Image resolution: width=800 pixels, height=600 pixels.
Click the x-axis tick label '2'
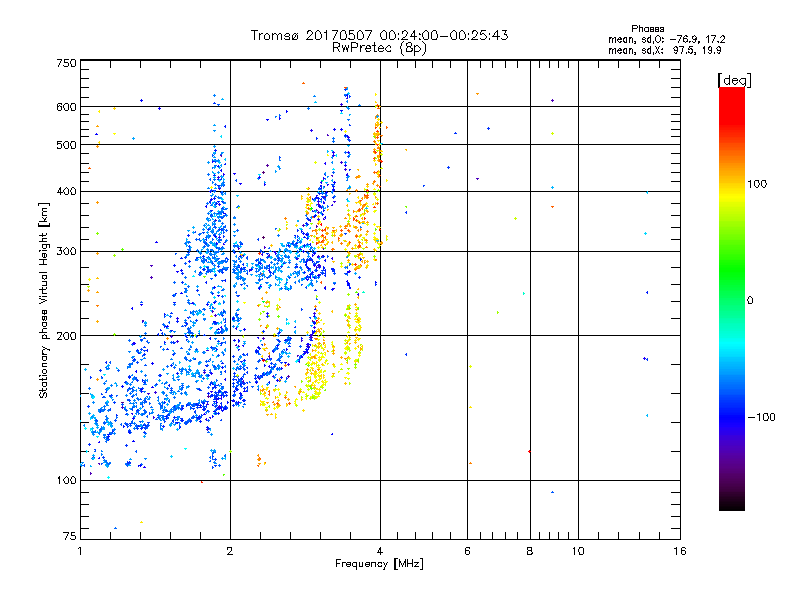click(x=230, y=551)
